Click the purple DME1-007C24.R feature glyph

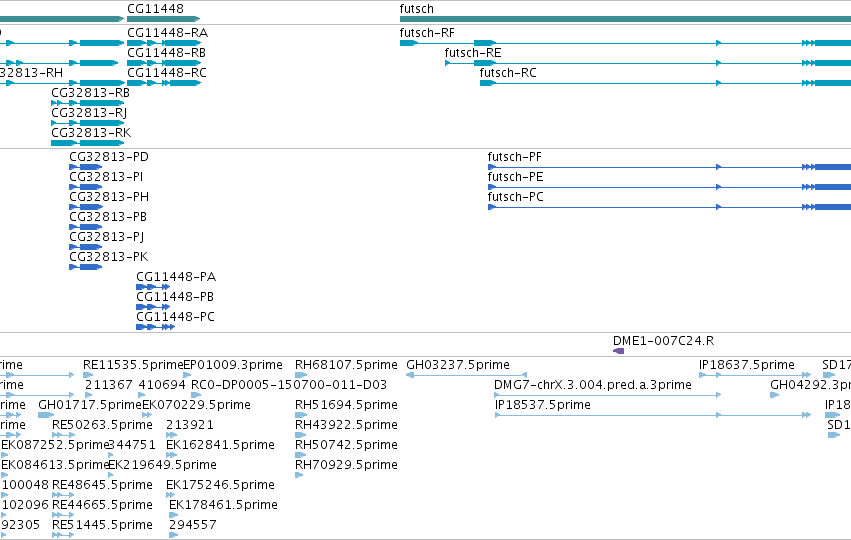tap(618, 351)
